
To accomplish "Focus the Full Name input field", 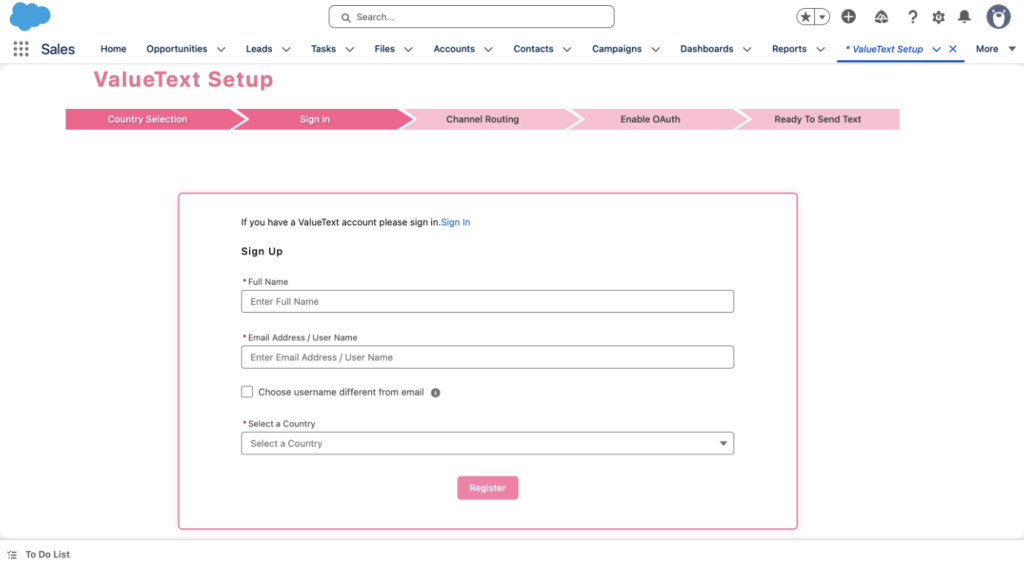I will tap(487, 301).
